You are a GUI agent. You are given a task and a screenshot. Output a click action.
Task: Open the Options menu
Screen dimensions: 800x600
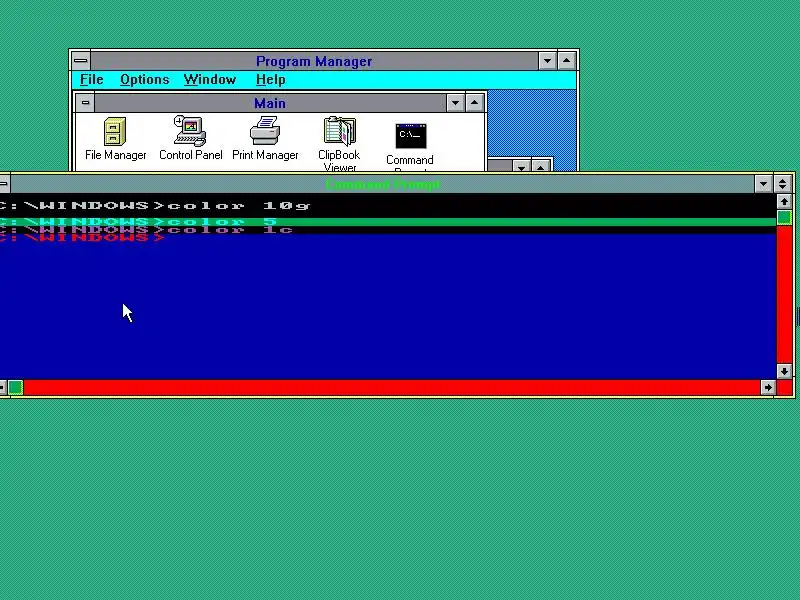(144, 80)
